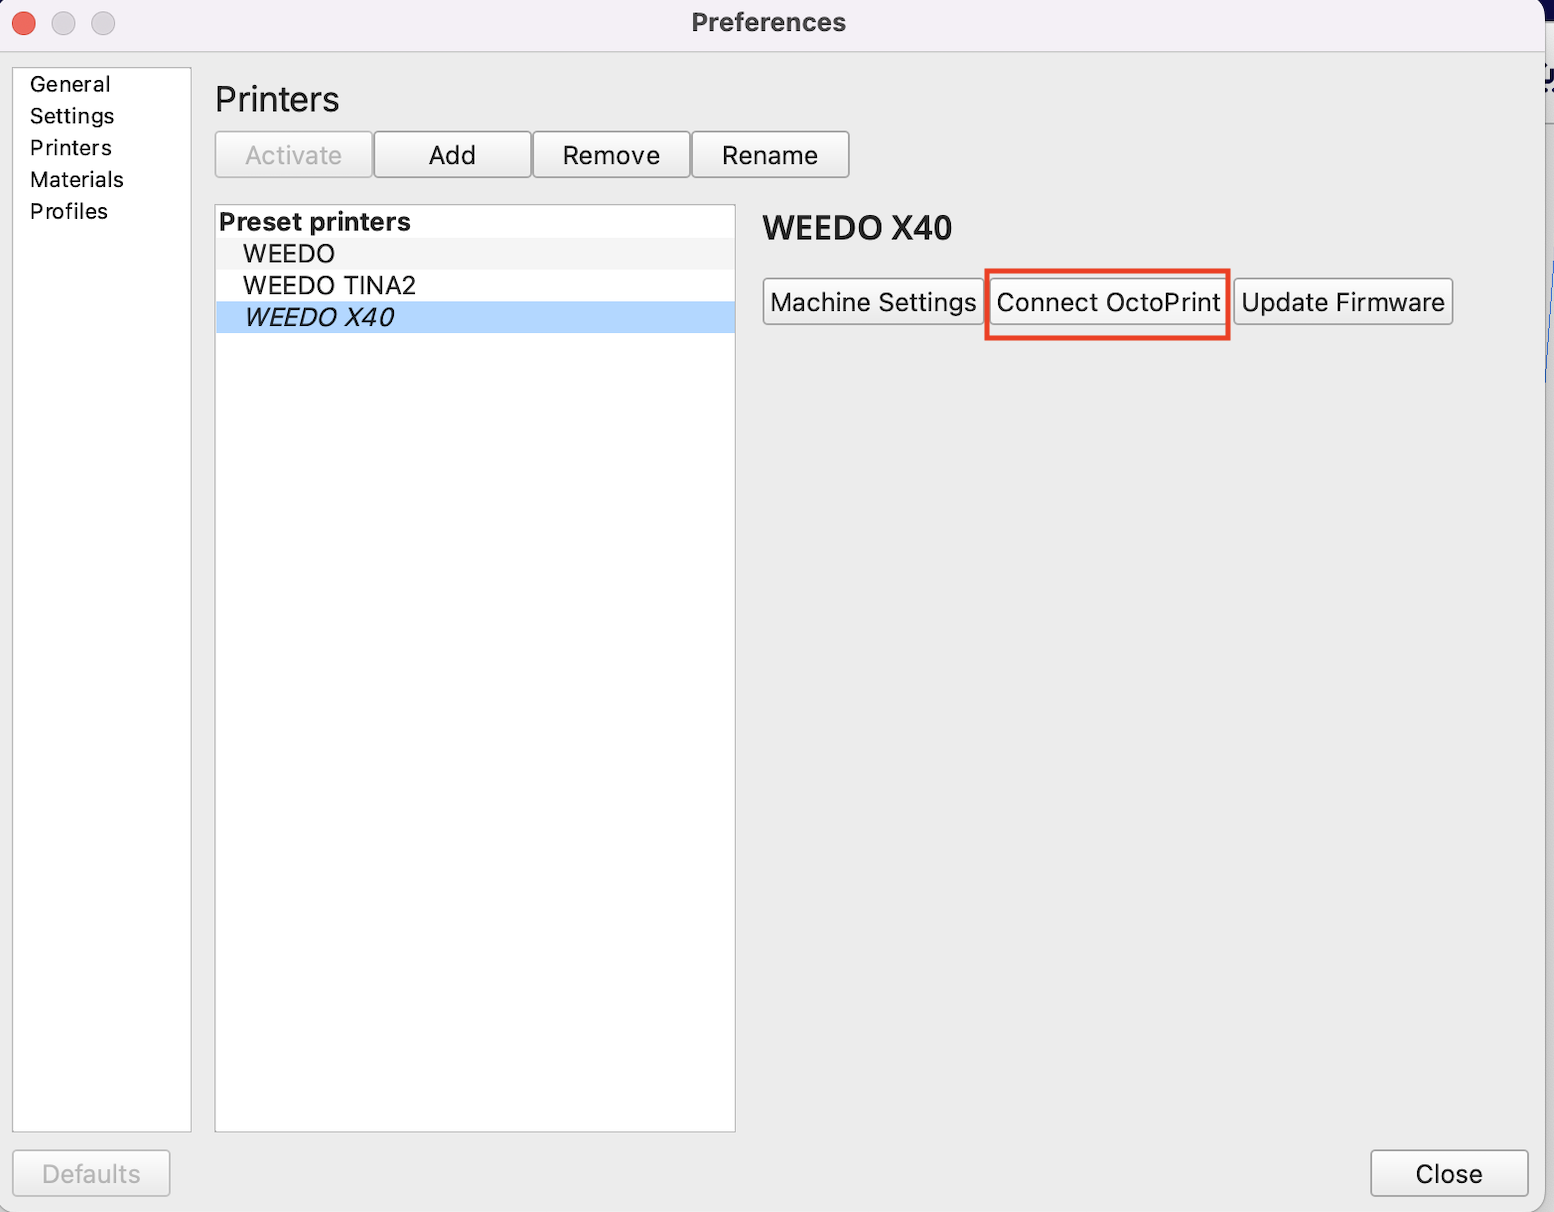Viewport: 1554px width, 1212px height.
Task: Select the WEEDO printer entry
Action: click(x=475, y=254)
